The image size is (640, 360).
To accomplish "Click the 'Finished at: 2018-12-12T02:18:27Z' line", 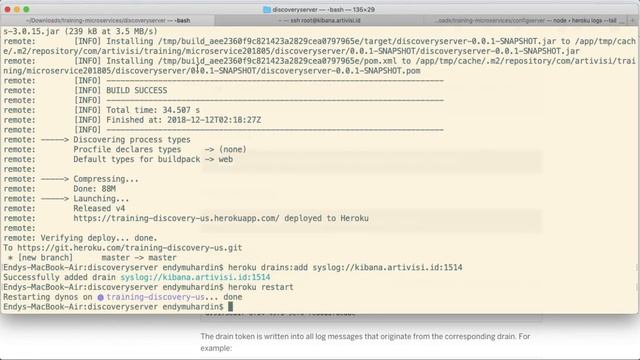I will 184,120.
